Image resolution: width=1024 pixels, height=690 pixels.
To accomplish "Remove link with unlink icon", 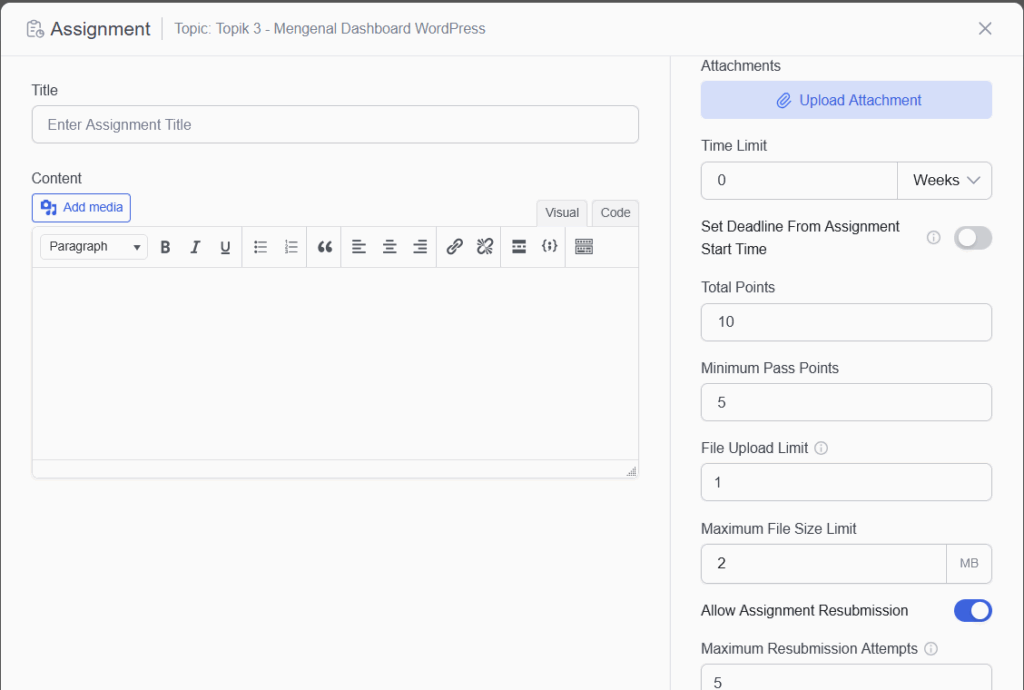I will point(485,247).
